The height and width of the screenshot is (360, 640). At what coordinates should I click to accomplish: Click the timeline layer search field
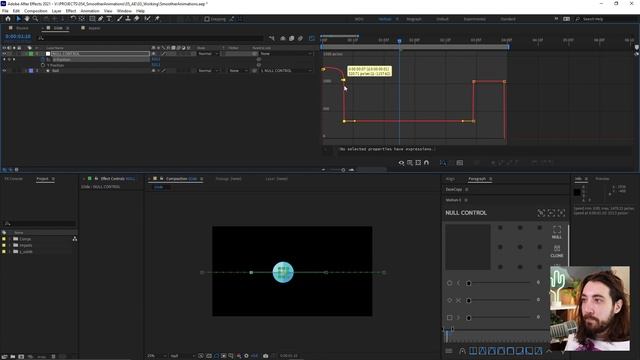[x=151, y=38]
